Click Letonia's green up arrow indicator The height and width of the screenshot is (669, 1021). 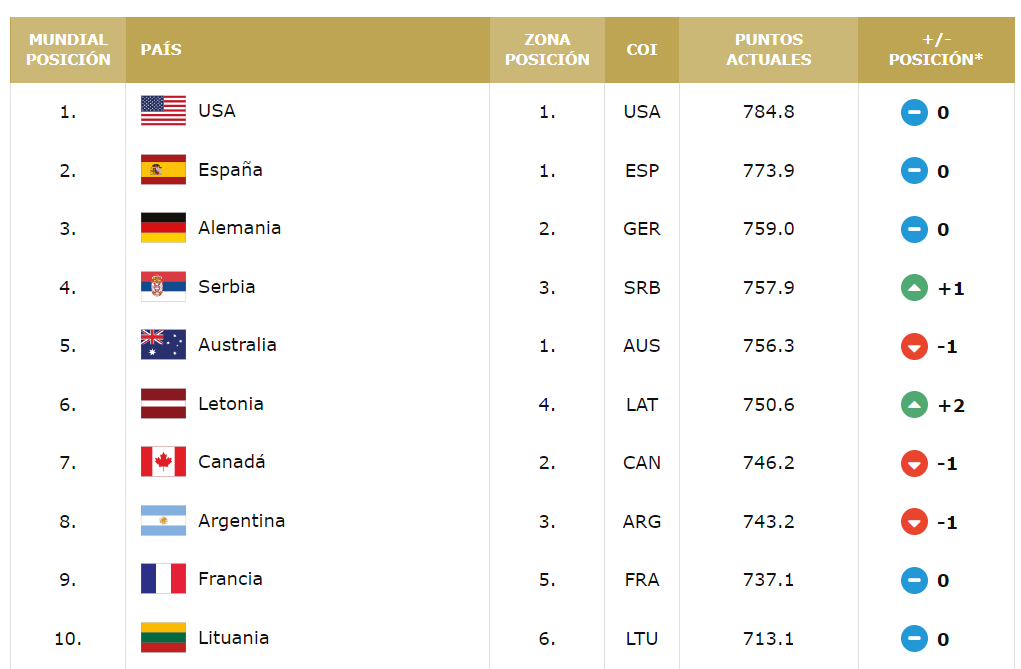914,405
